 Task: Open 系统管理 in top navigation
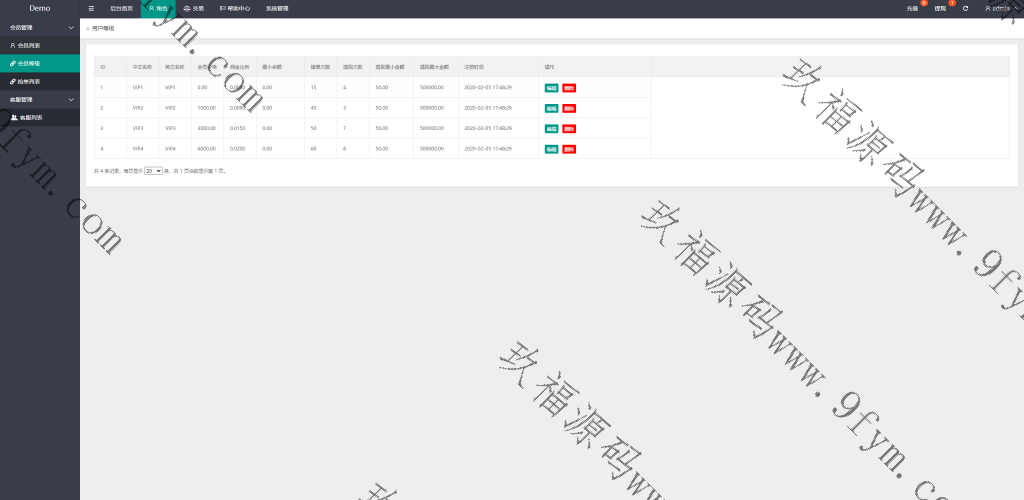coord(277,8)
